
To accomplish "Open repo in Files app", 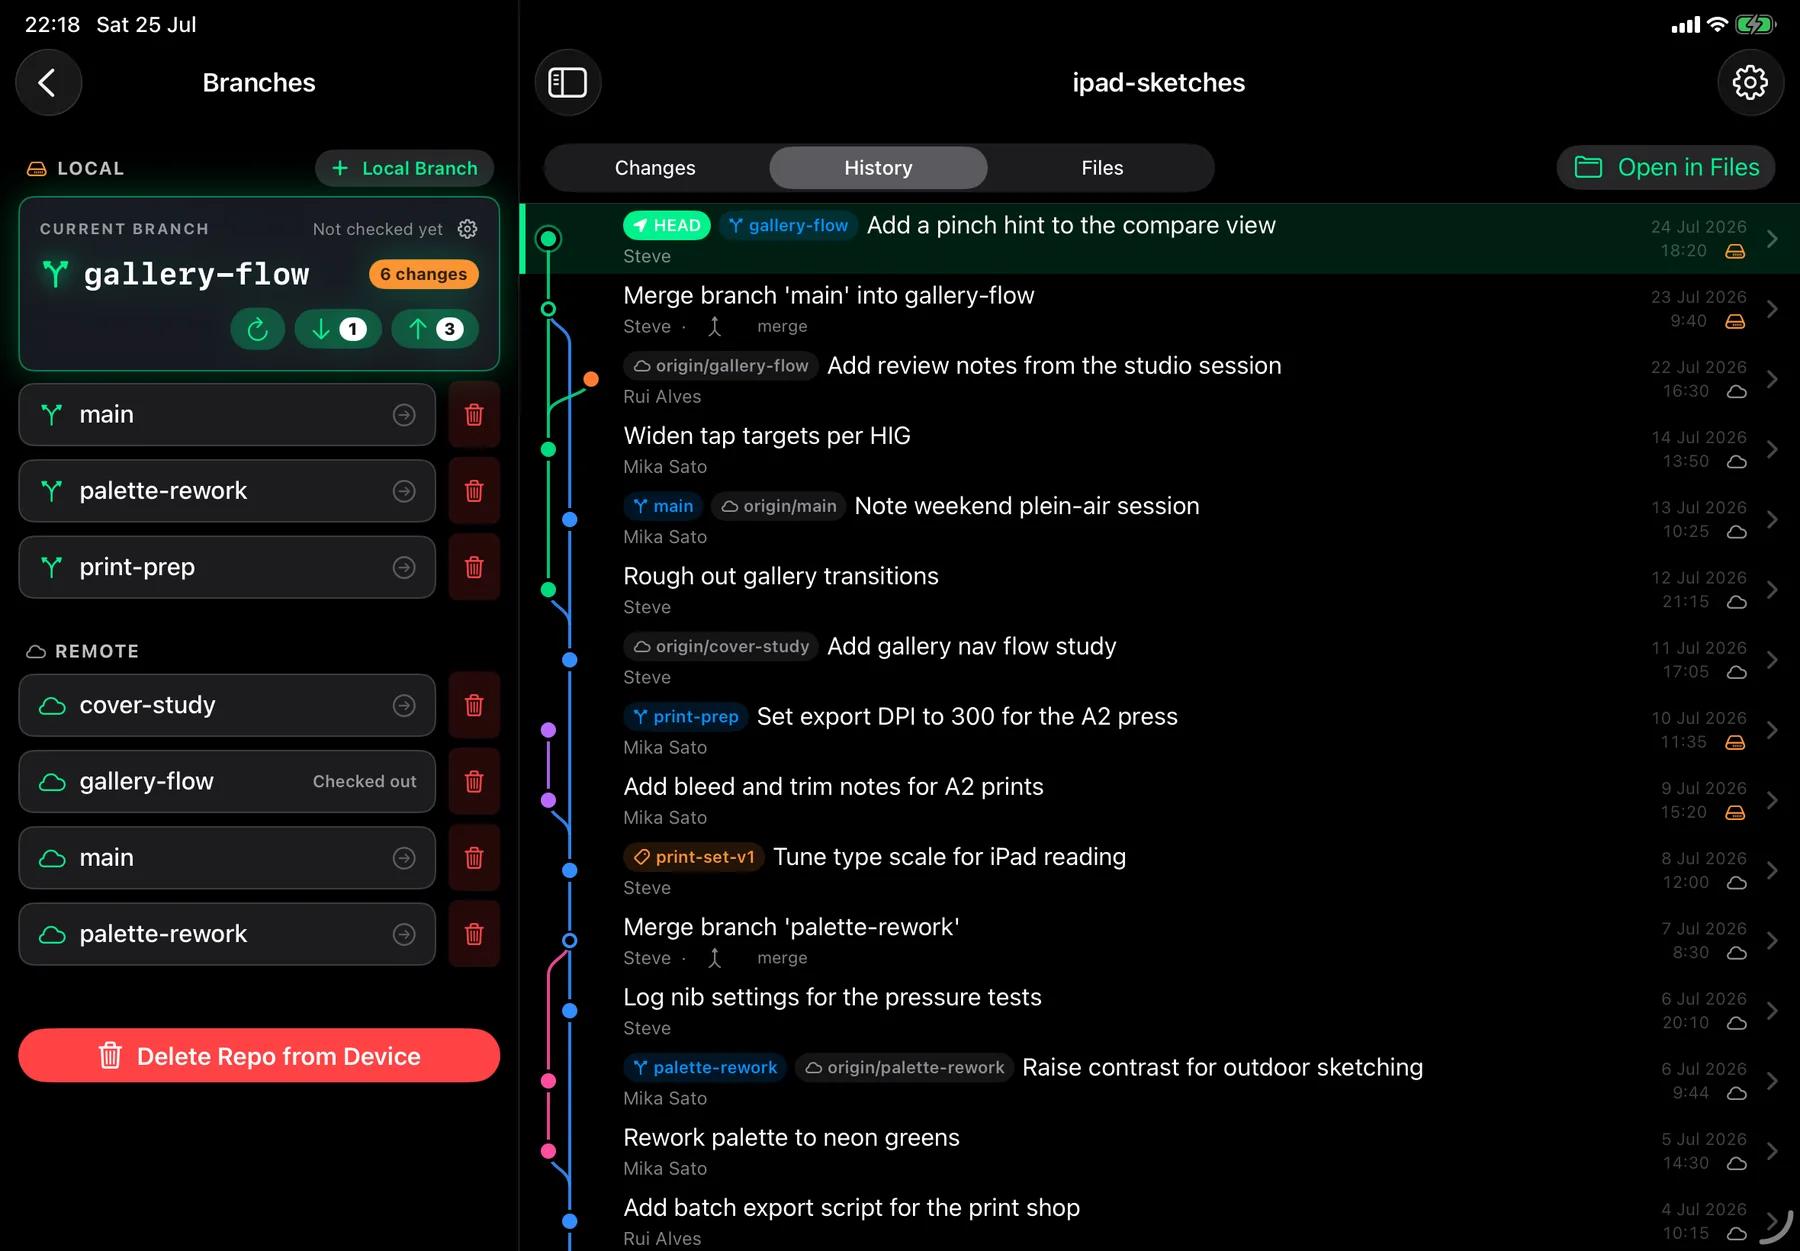I will (1666, 167).
